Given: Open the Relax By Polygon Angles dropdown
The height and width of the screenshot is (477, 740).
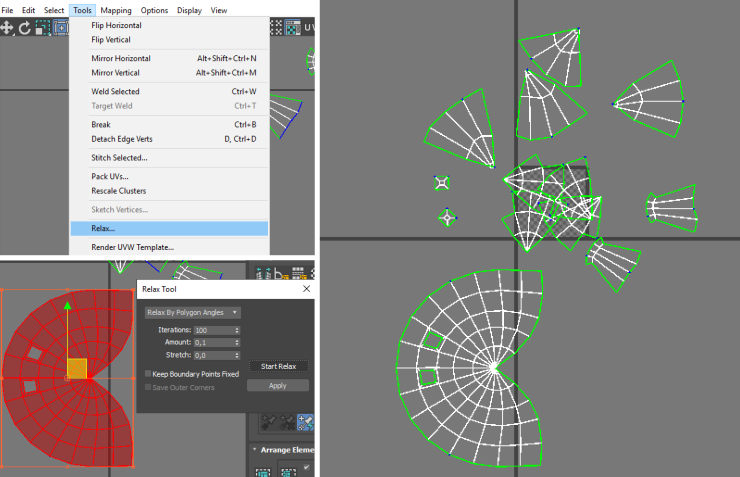Looking at the screenshot, I should [193, 312].
